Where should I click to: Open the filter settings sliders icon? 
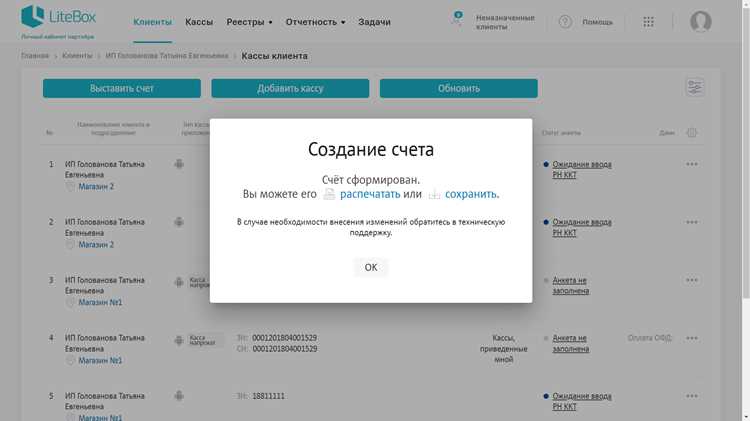tap(695, 87)
